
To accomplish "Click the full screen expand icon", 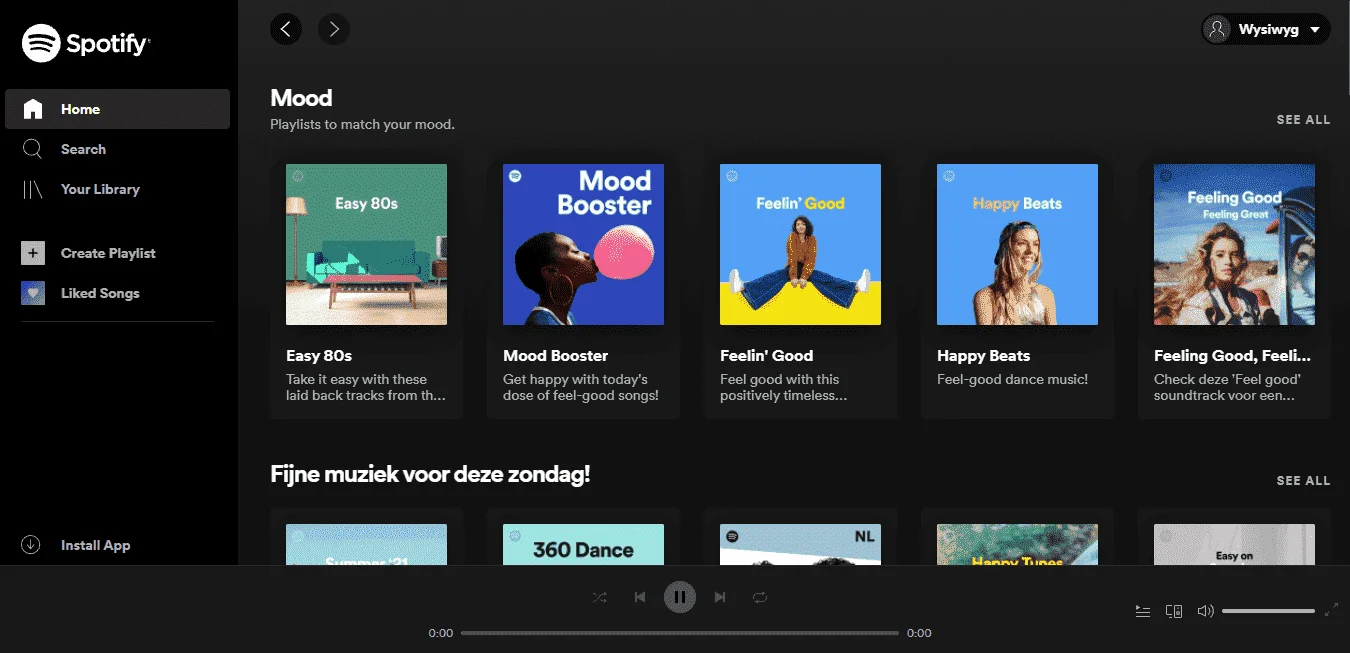I will coord(1331,610).
